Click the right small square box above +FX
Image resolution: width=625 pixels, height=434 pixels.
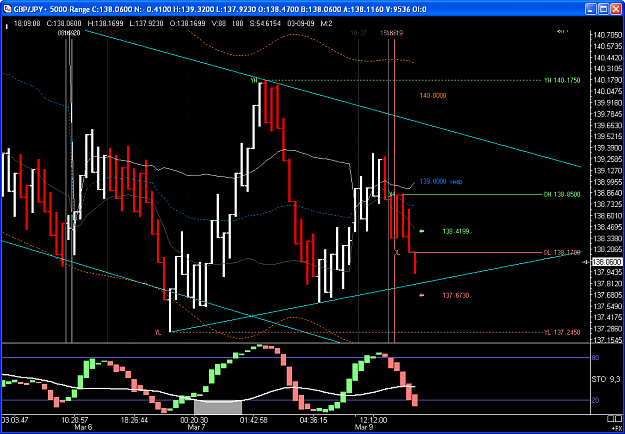point(619,418)
